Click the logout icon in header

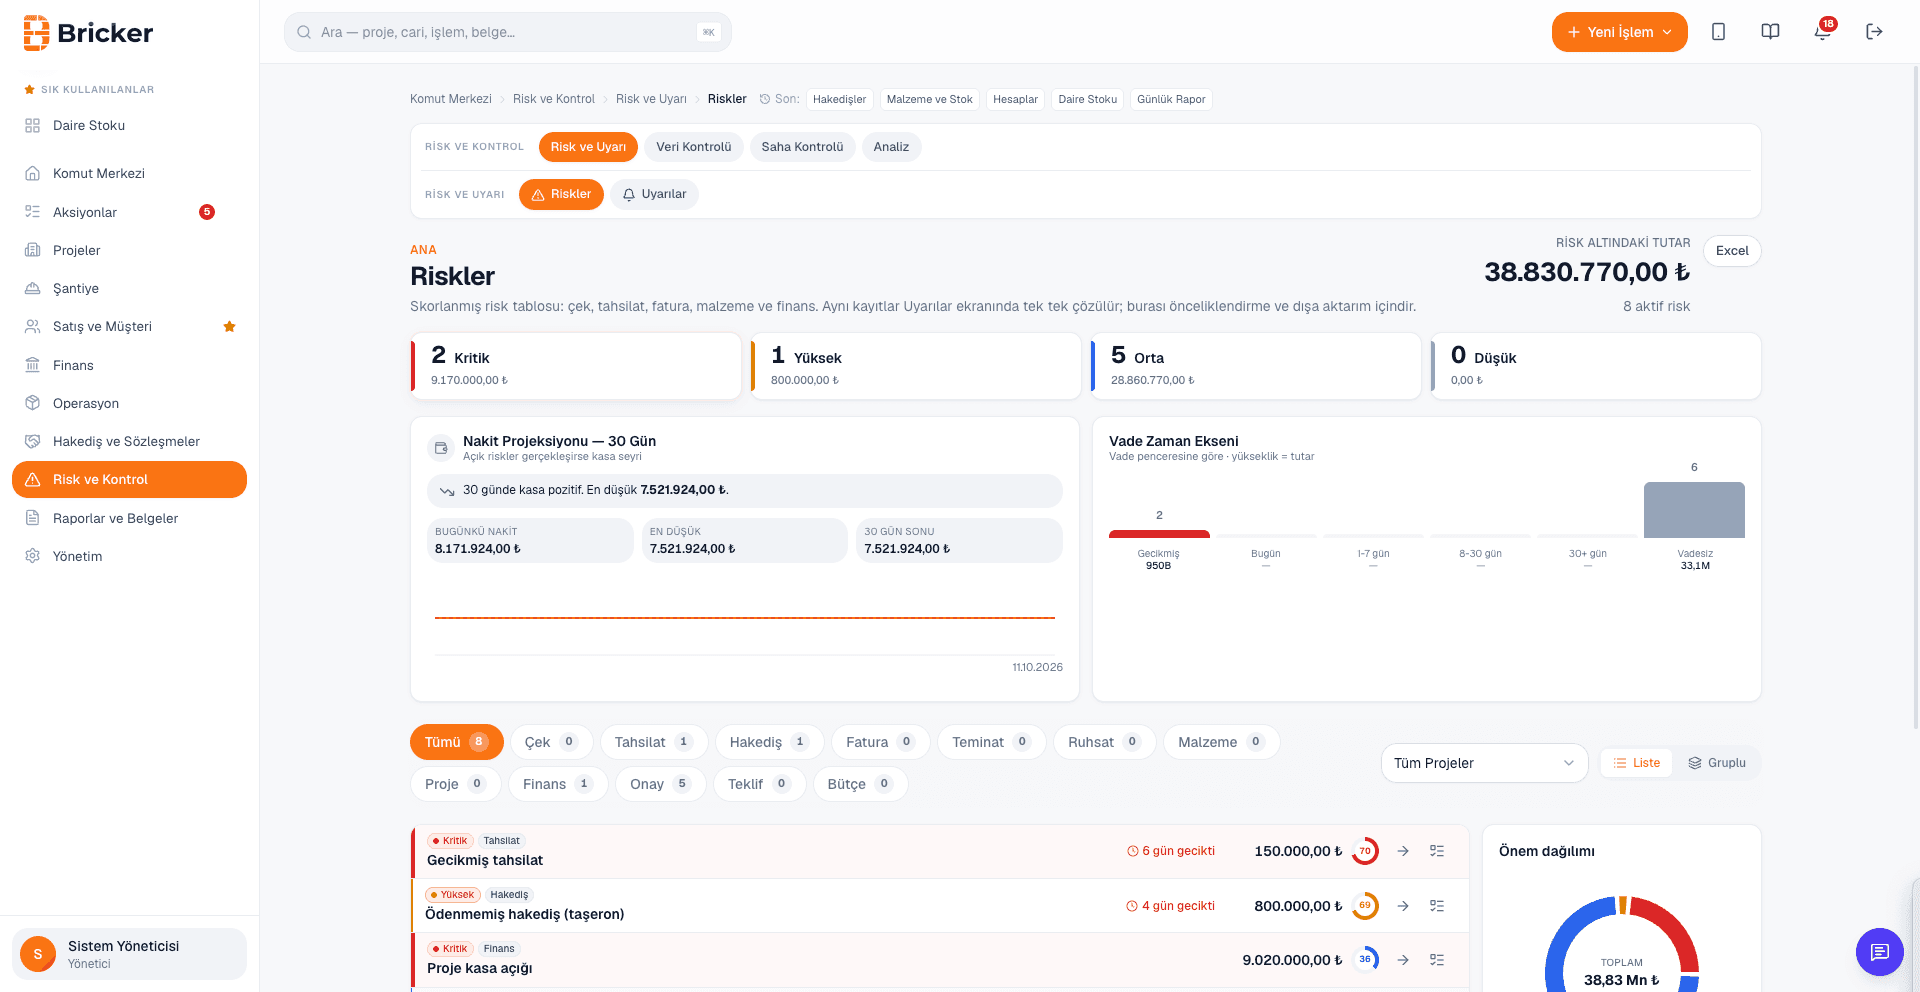pyautogui.click(x=1874, y=32)
